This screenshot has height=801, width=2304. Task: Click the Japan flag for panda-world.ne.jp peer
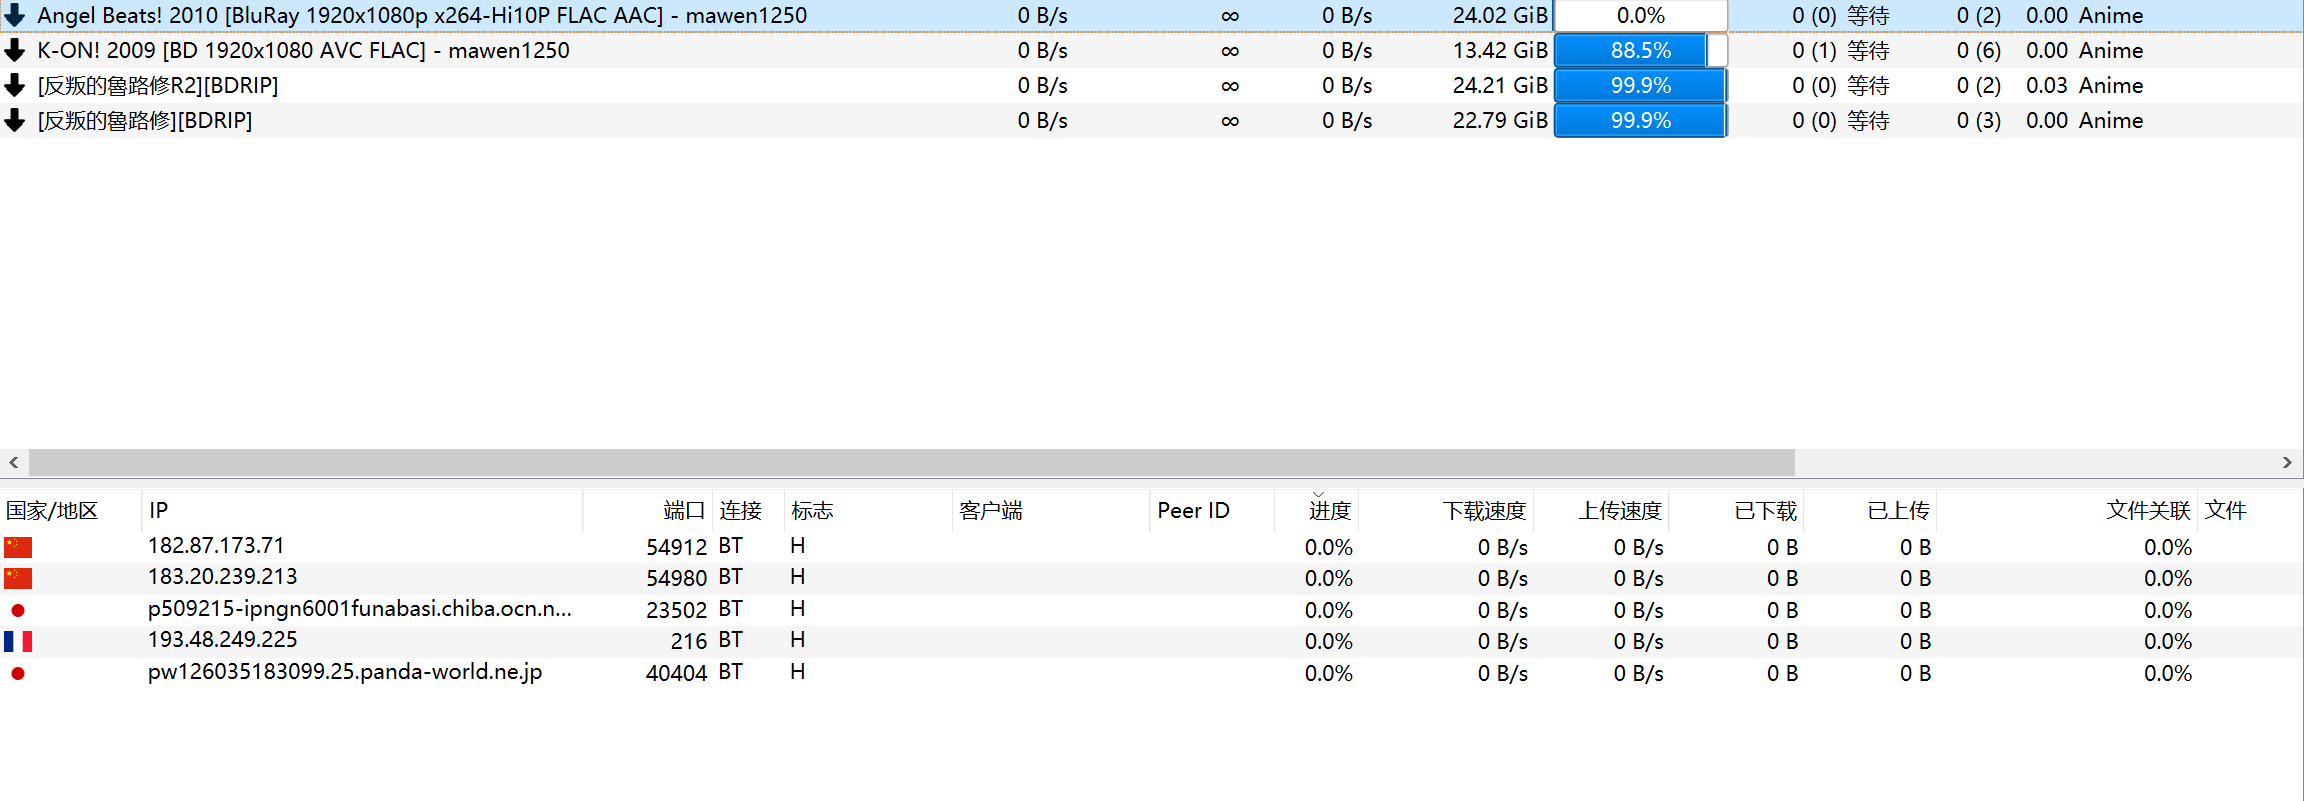pyautogui.click(x=18, y=673)
